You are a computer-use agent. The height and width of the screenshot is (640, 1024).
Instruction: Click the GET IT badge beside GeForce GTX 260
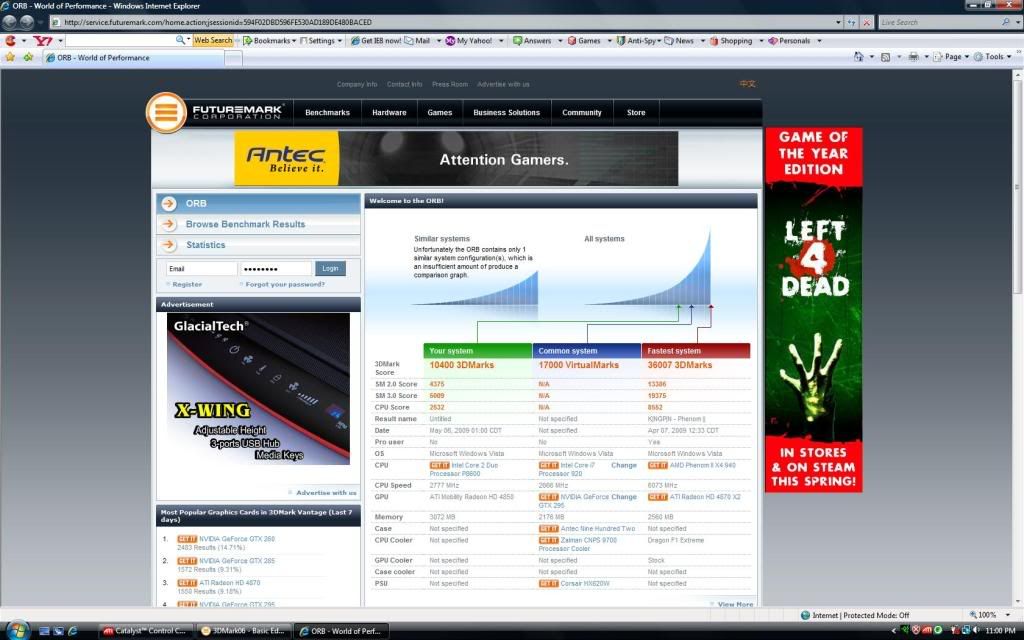tap(187, 539)
